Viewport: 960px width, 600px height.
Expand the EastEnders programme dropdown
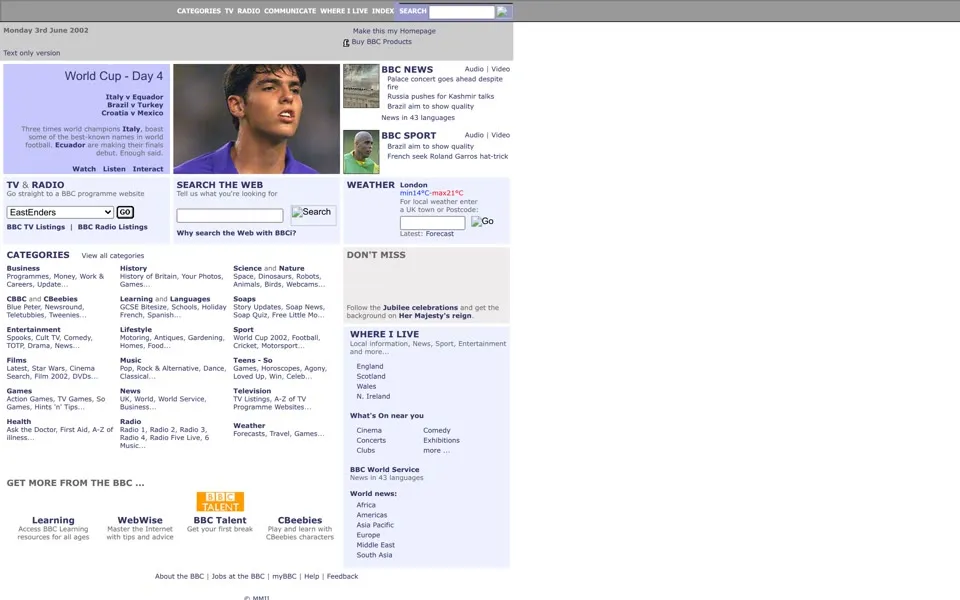click(x=60, y=212)
